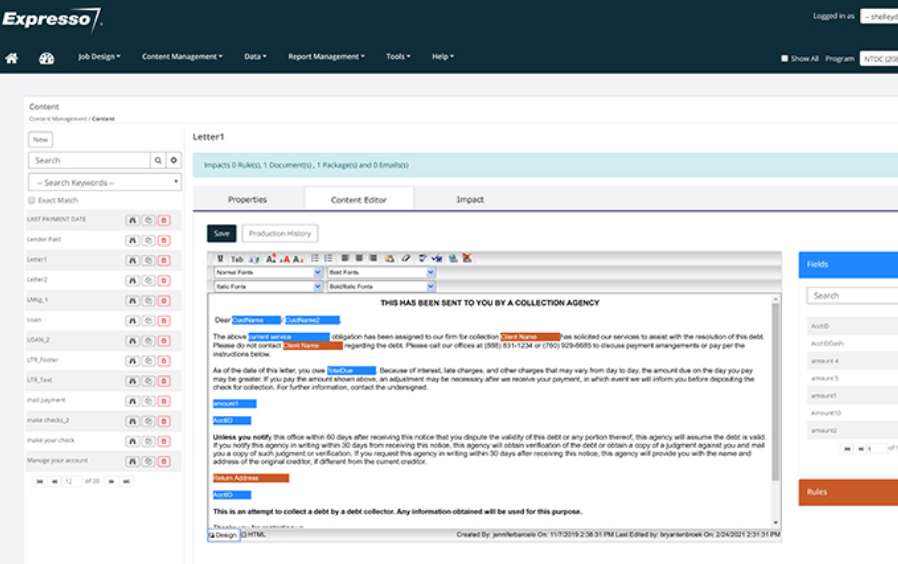Select the Amount10 field

click(x=852, y=413)
